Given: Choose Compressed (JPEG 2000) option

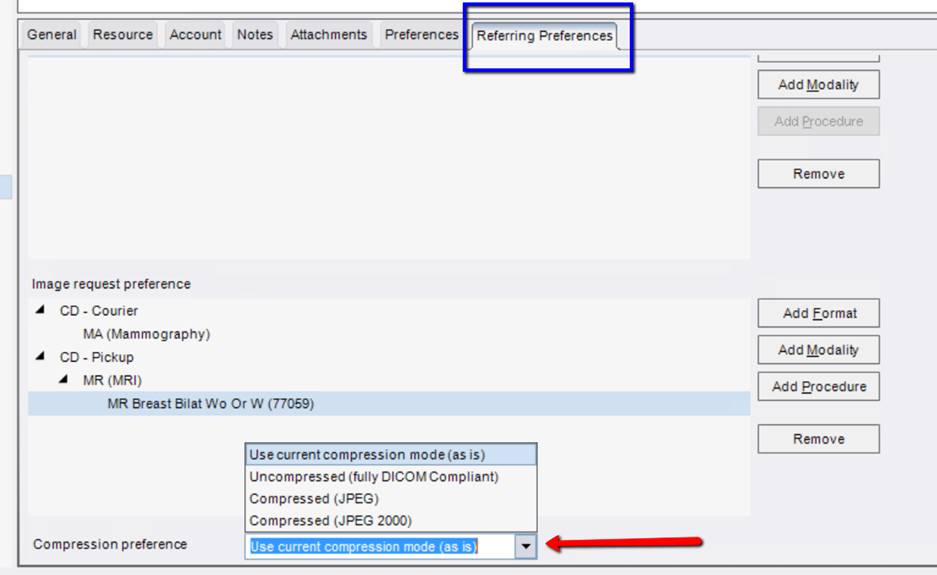Looking at the screenshot, I should click(330, 521).
